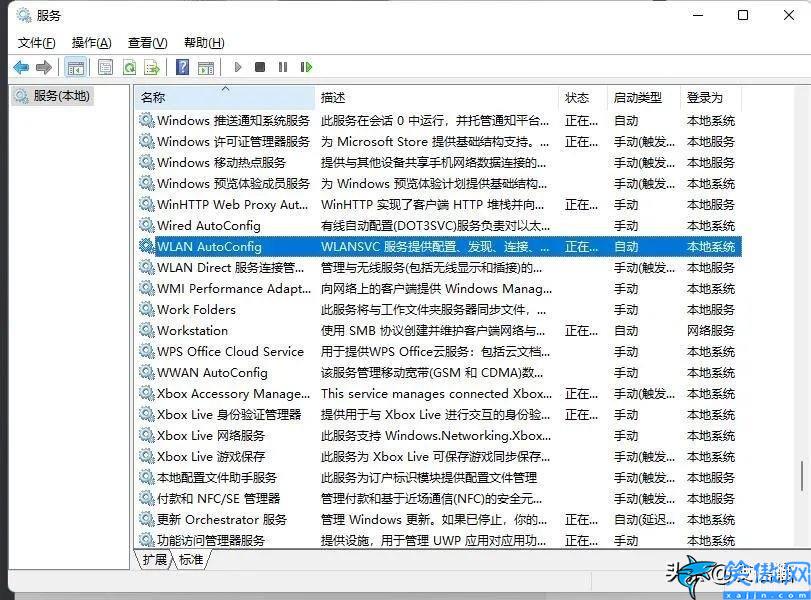This screenshot has height=600, width=811.
Task: Select the Windows 移动热点服务 row
Action: click(x=439, y=162)
